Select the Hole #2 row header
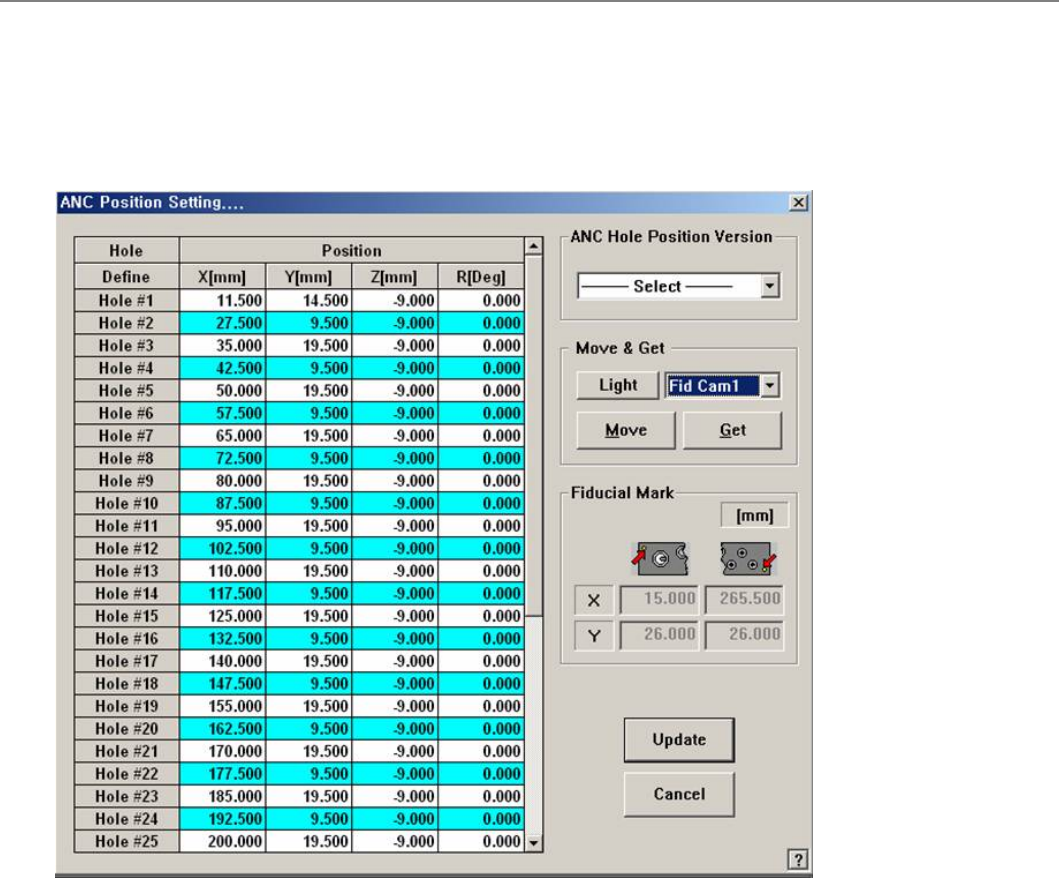The image size is (1059, 878). (126, 323)
